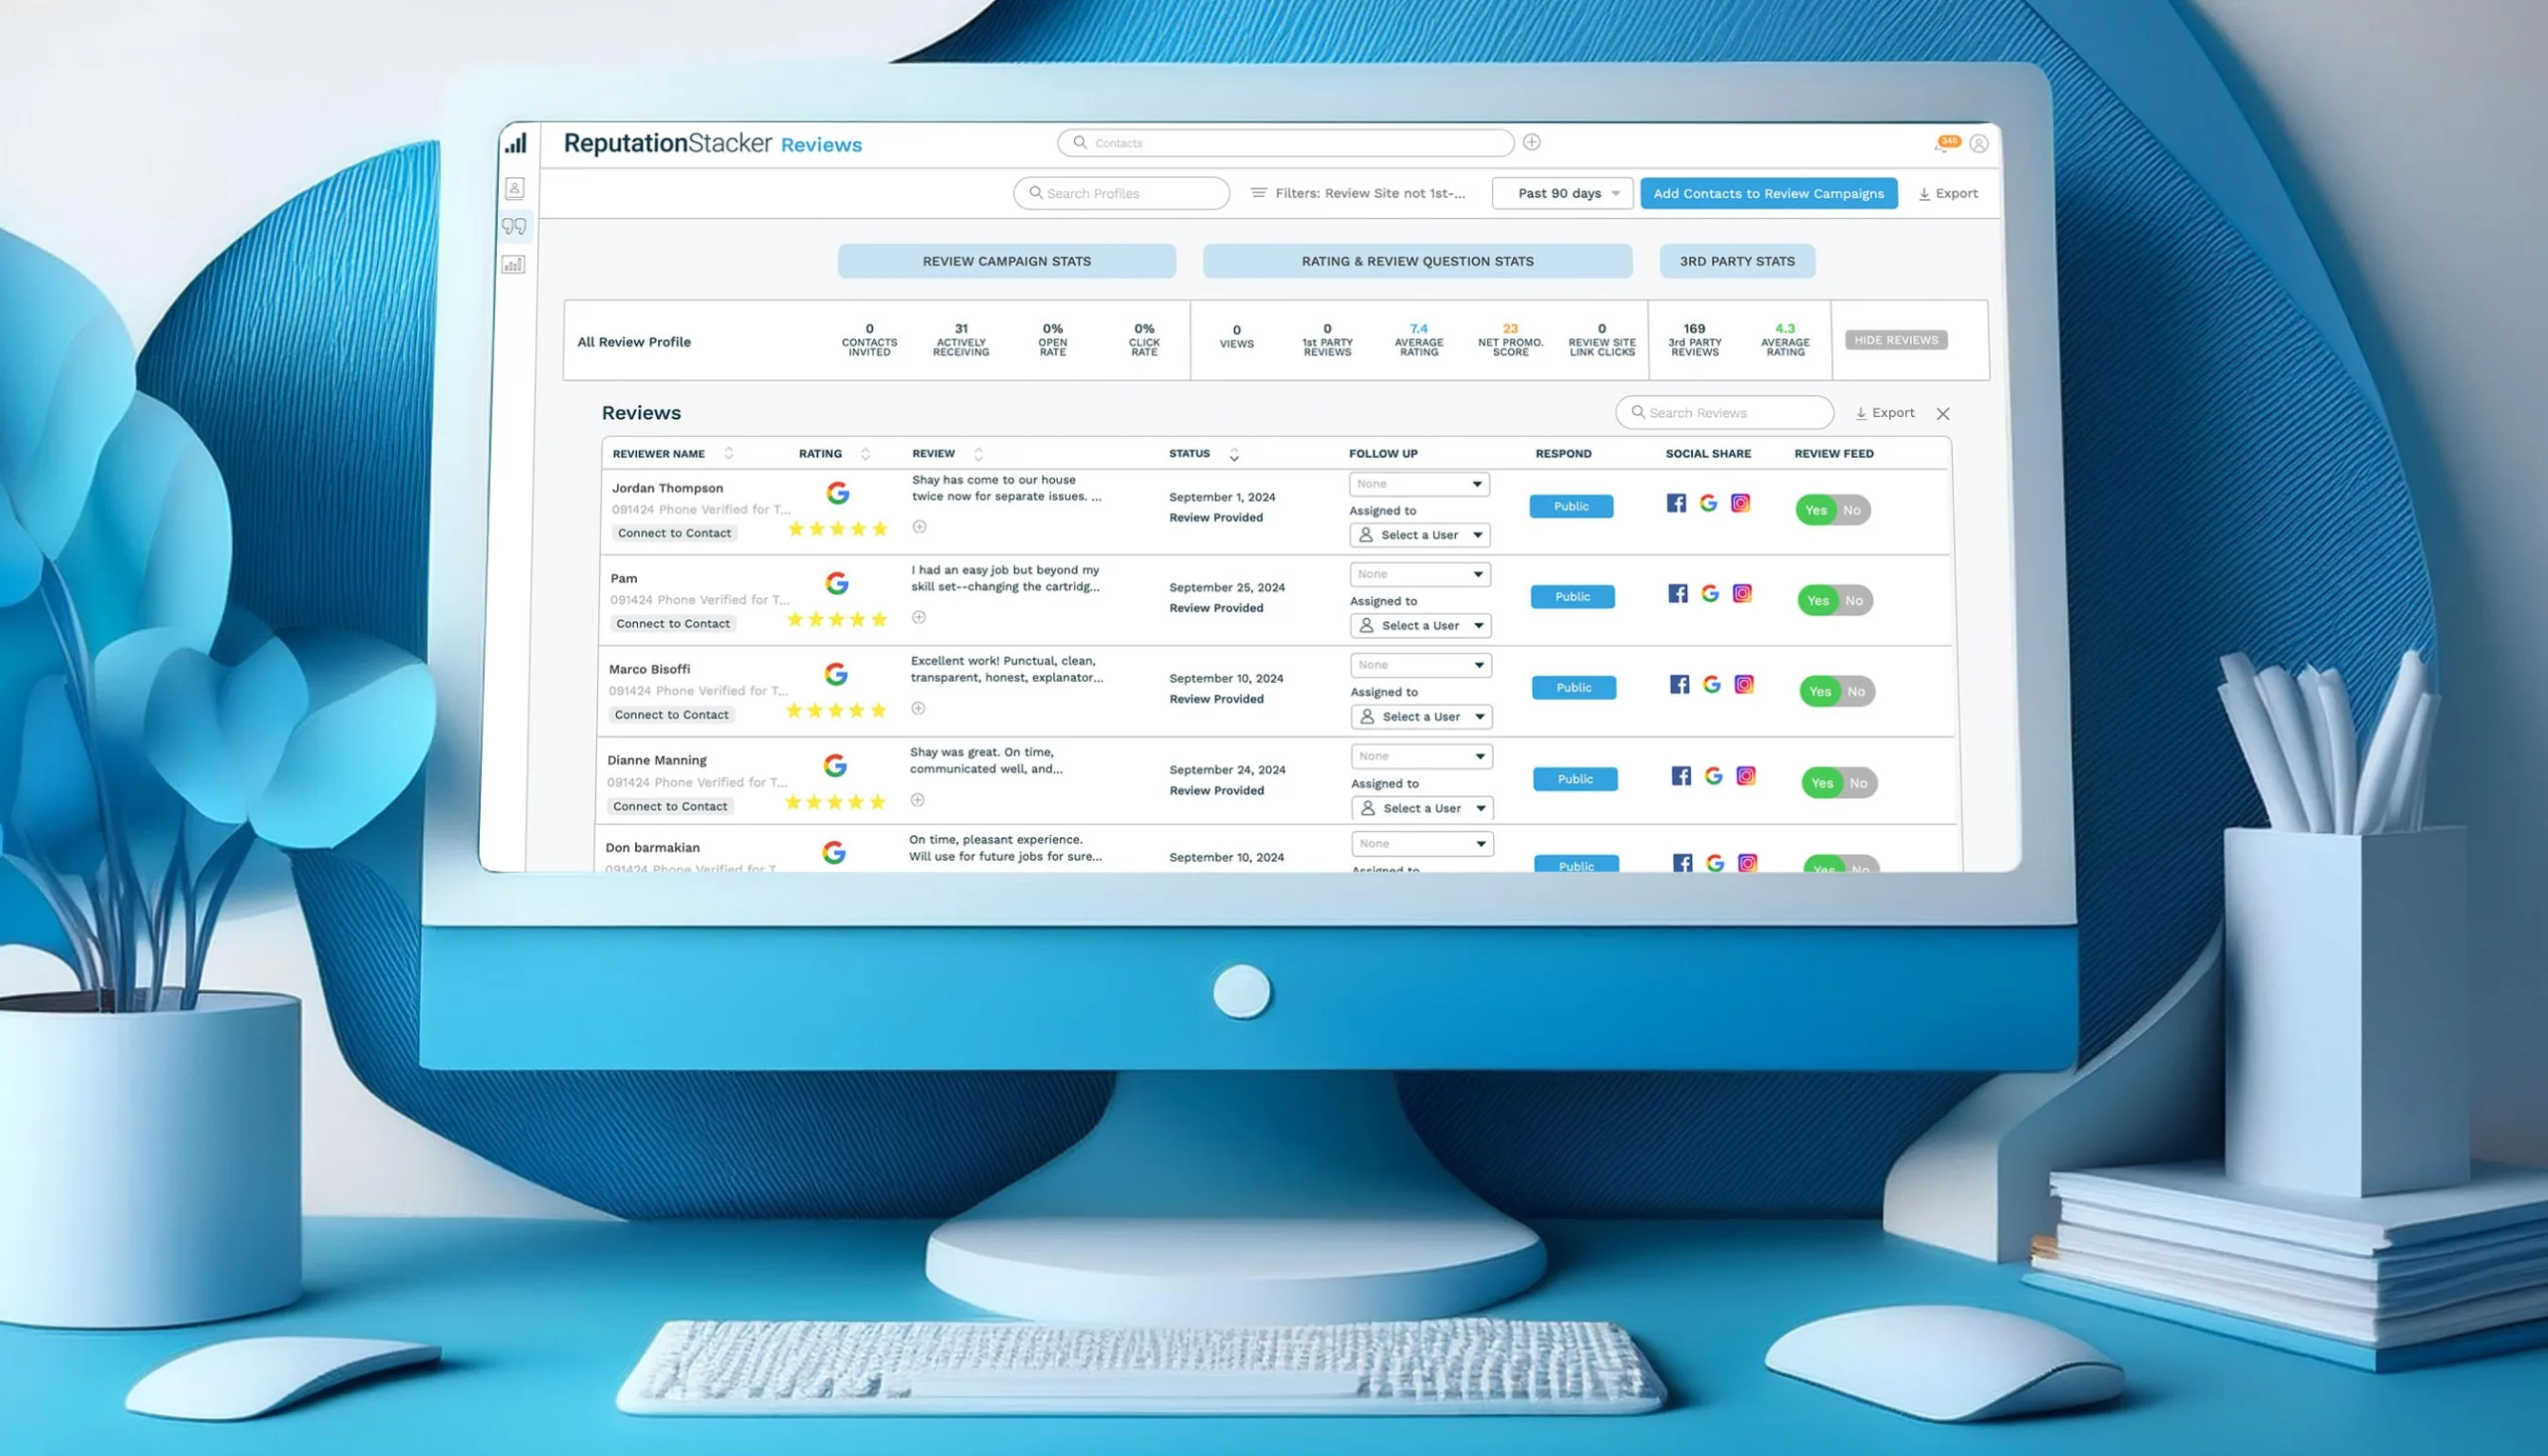This screenshot has height=1456, width=2548.
Task: Open the '3RD PARTY STATS' tab
Action: point(1736,261)
